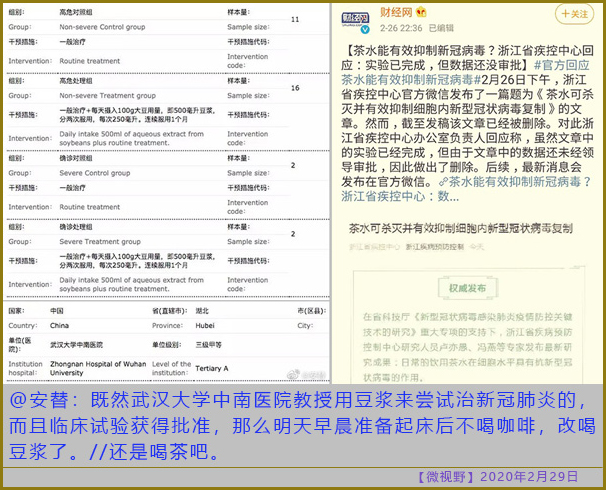Screen dimensions: 606x490
Task: Click 高危对照组 group name
Action: [76, 12]
